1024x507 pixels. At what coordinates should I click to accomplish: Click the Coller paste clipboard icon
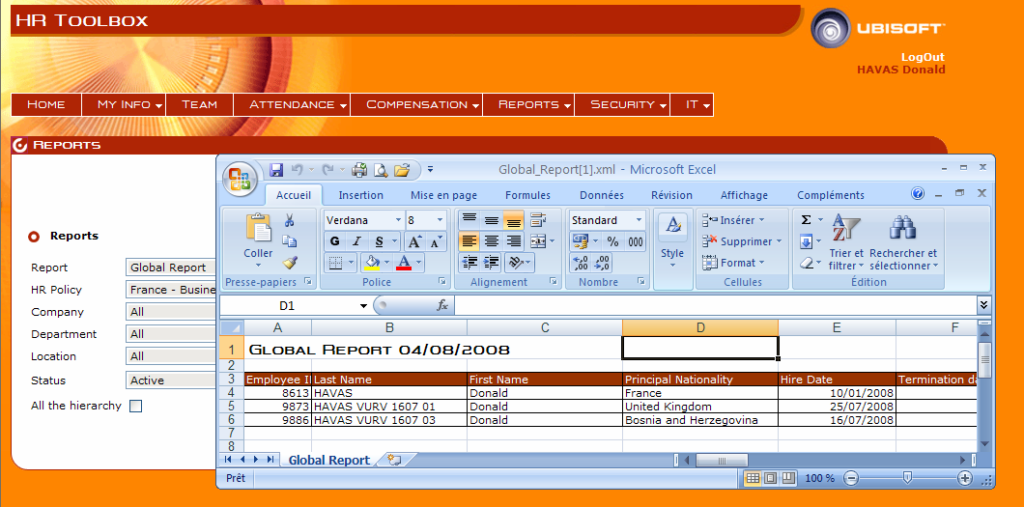click(259, 228)
